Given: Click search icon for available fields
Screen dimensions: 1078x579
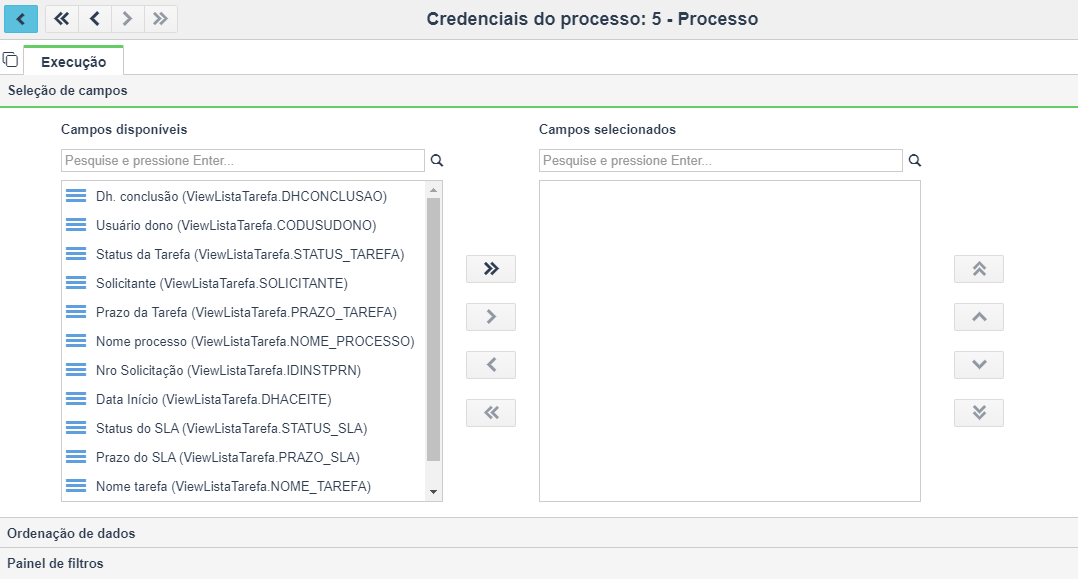Looking at the screenshot, I should [x=436, y=160].
